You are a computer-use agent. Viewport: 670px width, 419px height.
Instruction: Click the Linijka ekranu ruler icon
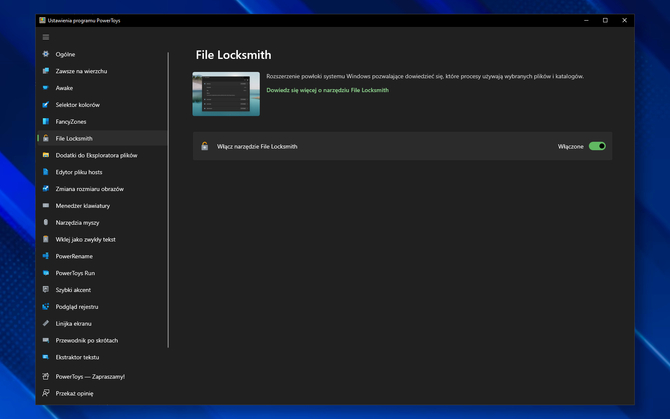(46, 323)
